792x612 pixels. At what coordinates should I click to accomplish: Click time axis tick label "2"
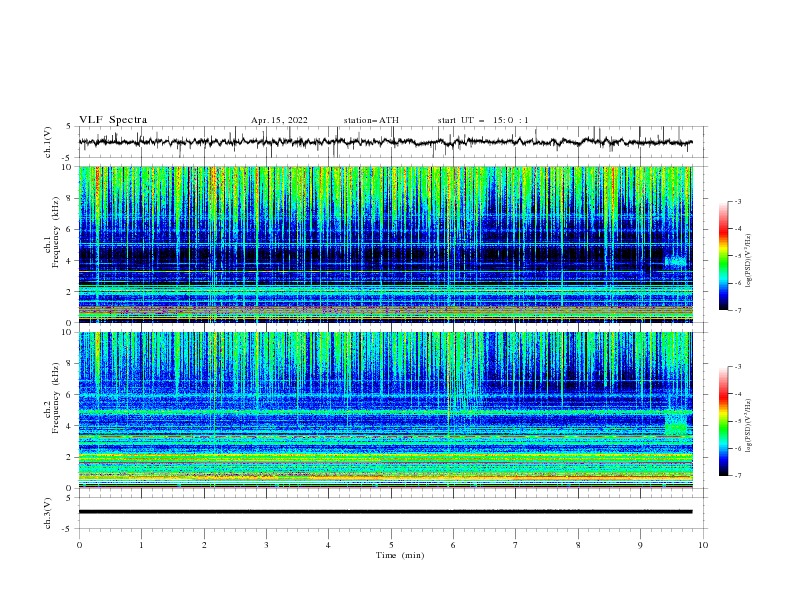point(204,545)
